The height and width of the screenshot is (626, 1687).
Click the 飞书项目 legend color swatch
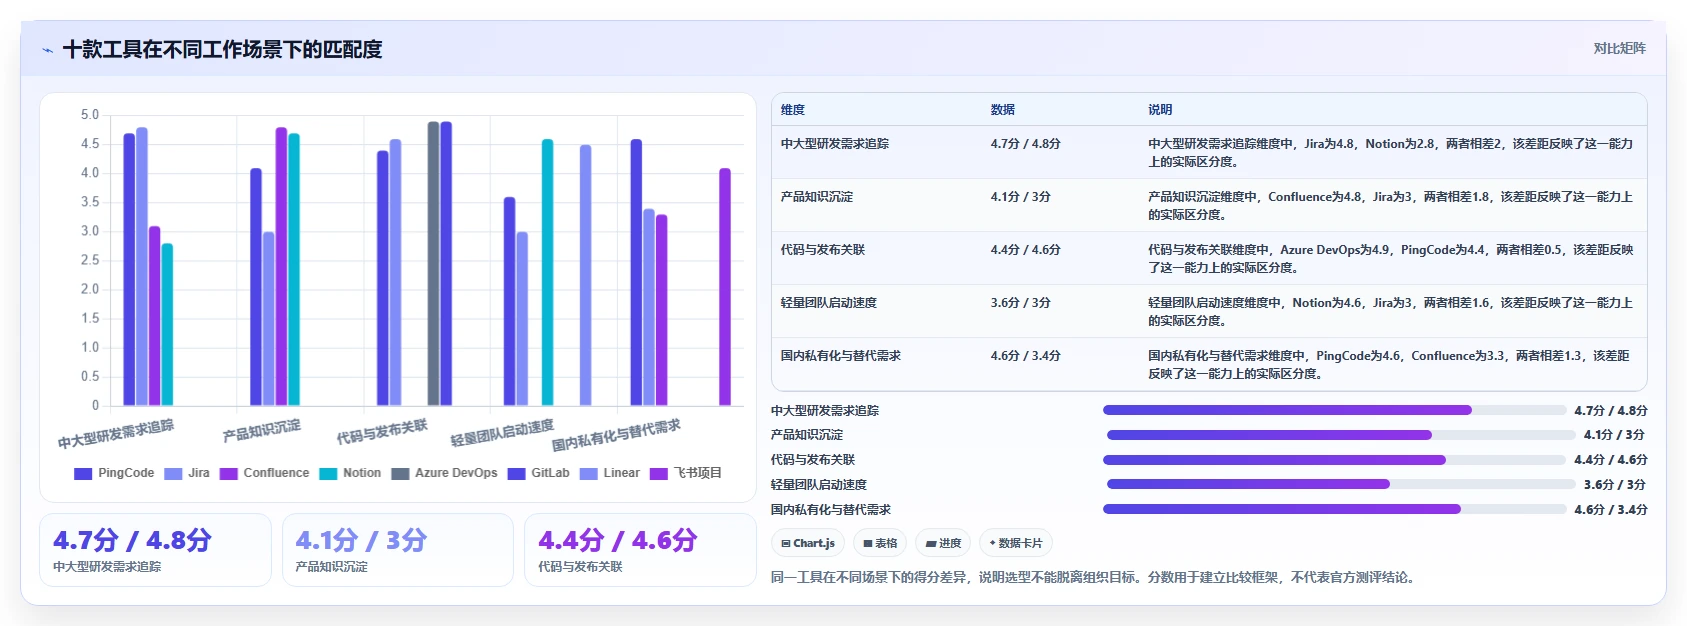(658, 474)
